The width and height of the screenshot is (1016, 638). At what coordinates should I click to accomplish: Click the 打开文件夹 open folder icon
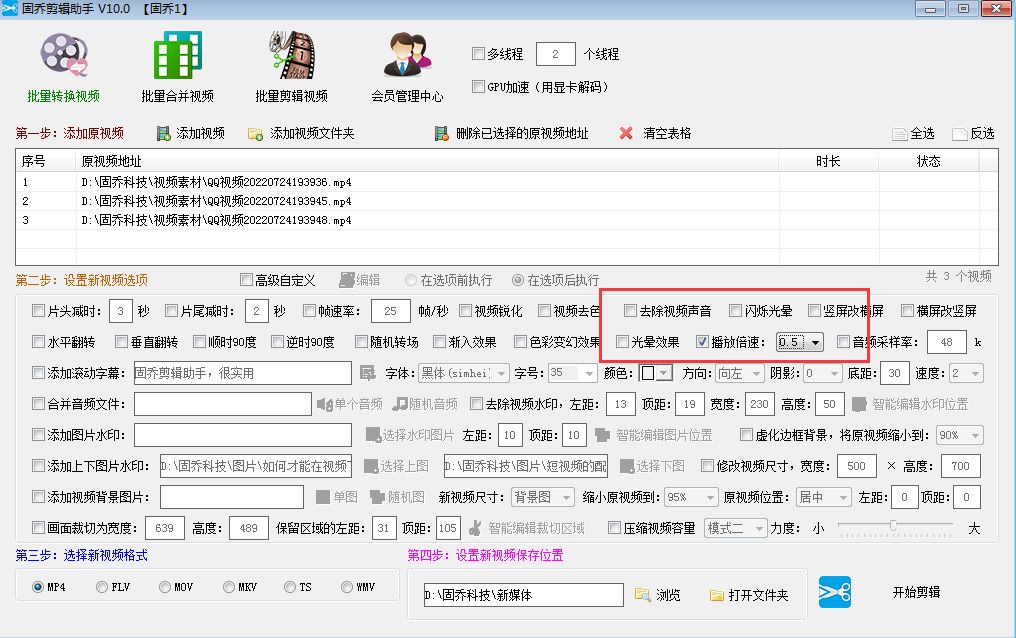pos(717,595)
